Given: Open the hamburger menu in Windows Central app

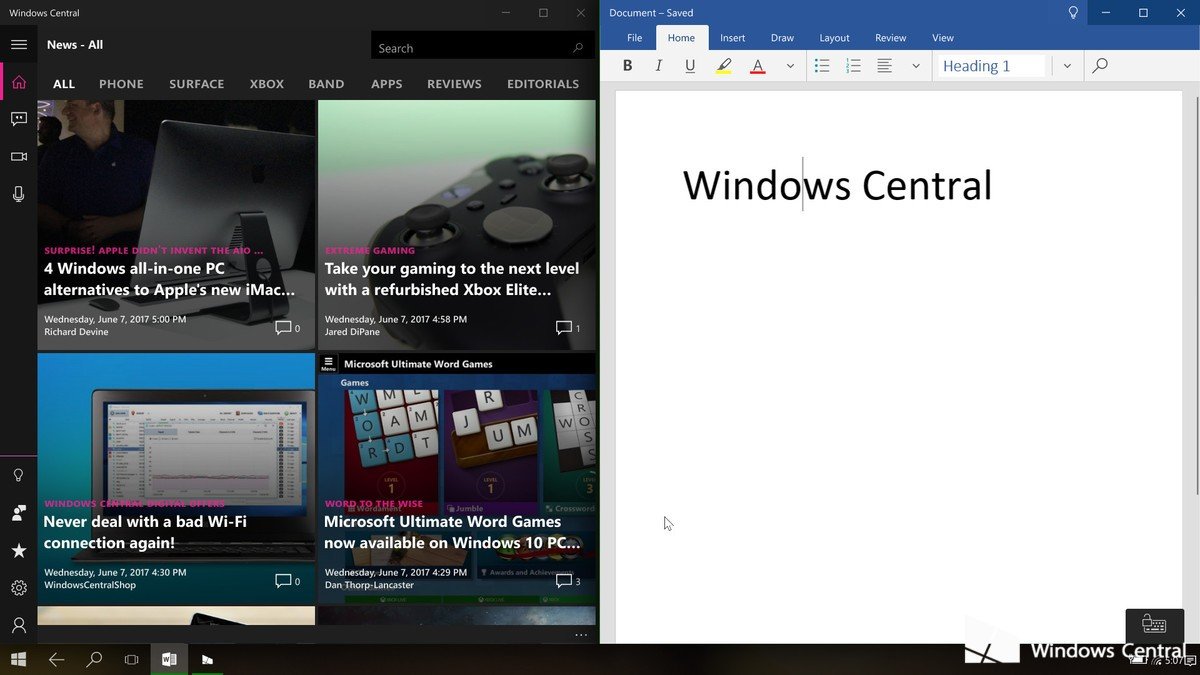Looking at the screenshot, I should click(x=18, y=44).
